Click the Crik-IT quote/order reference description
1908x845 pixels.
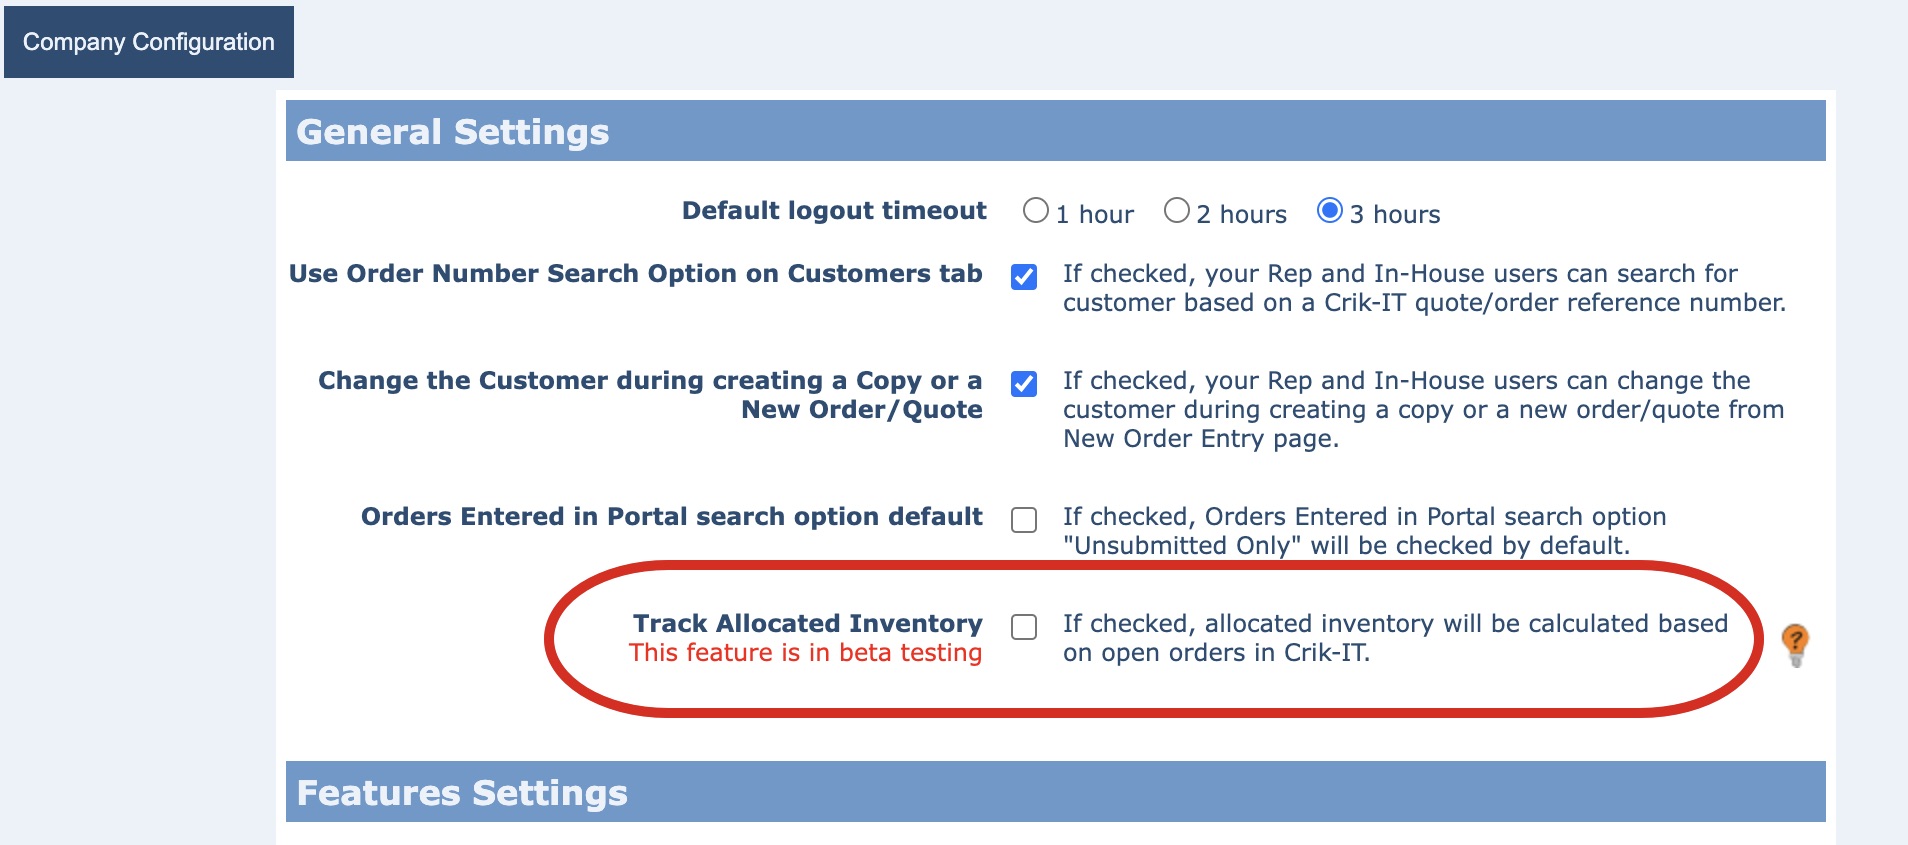(1423, 288)
